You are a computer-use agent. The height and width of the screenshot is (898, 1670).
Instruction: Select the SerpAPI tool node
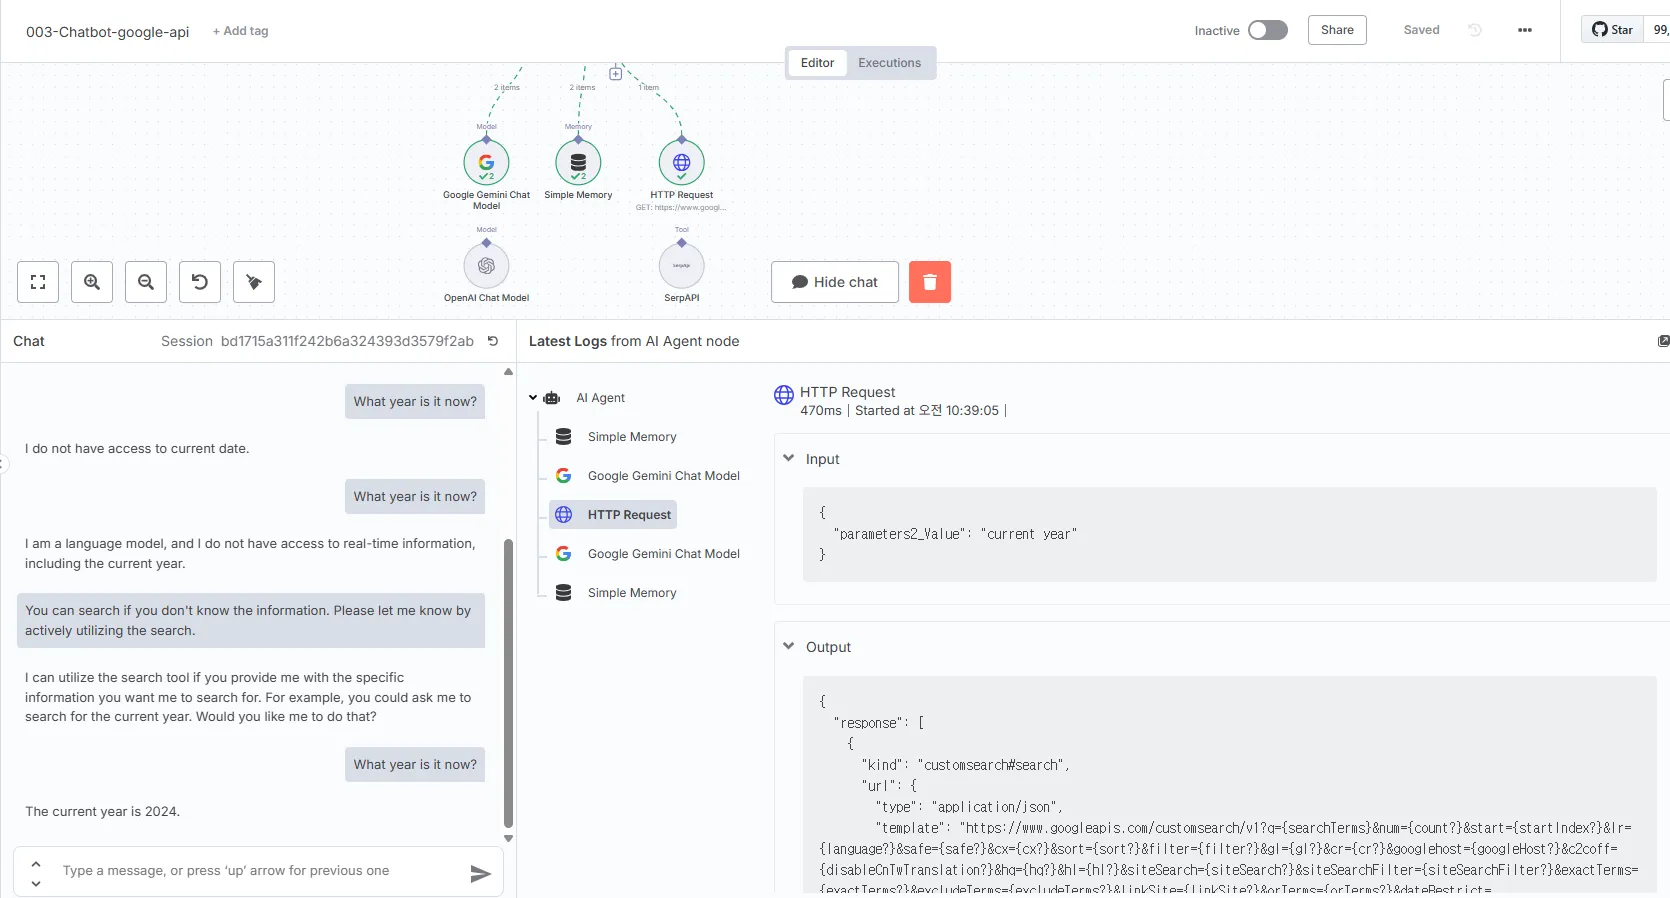point(682,265)
